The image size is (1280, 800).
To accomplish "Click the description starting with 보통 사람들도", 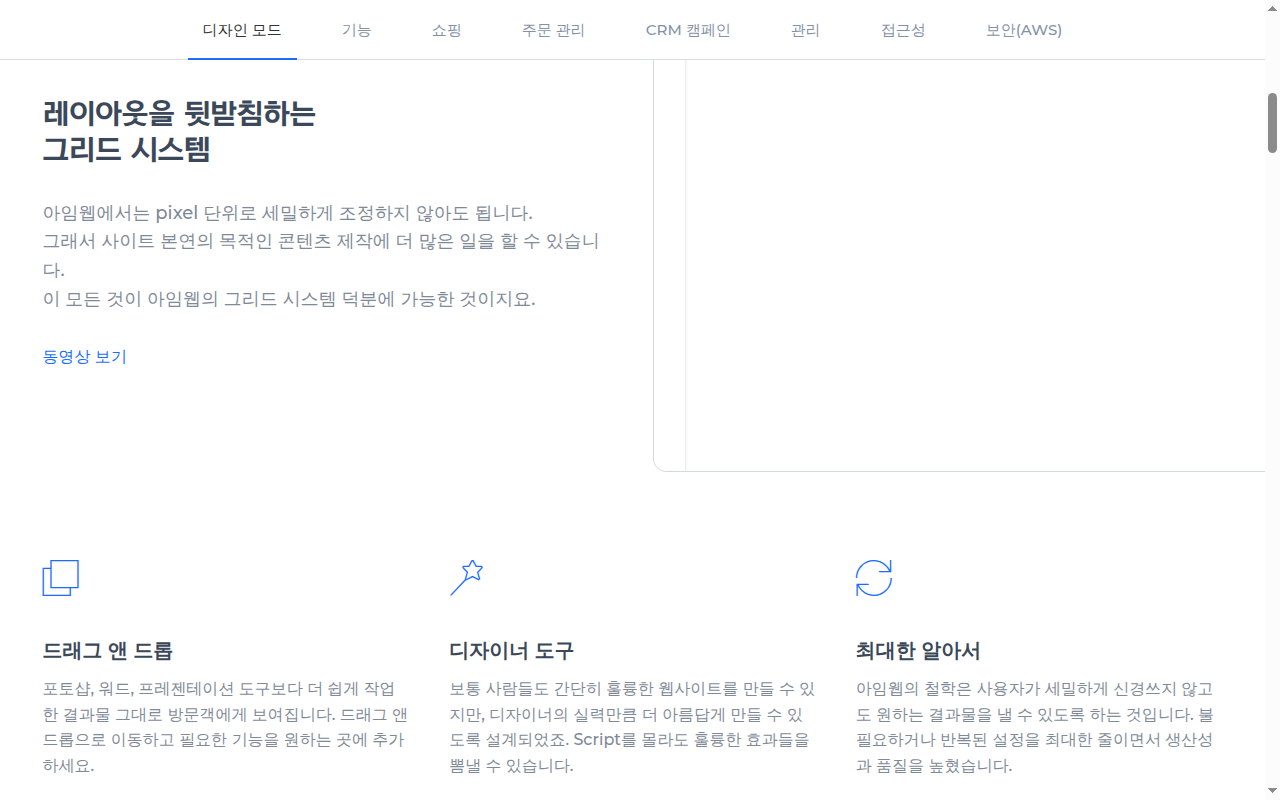I will click(x=632, y=727).
